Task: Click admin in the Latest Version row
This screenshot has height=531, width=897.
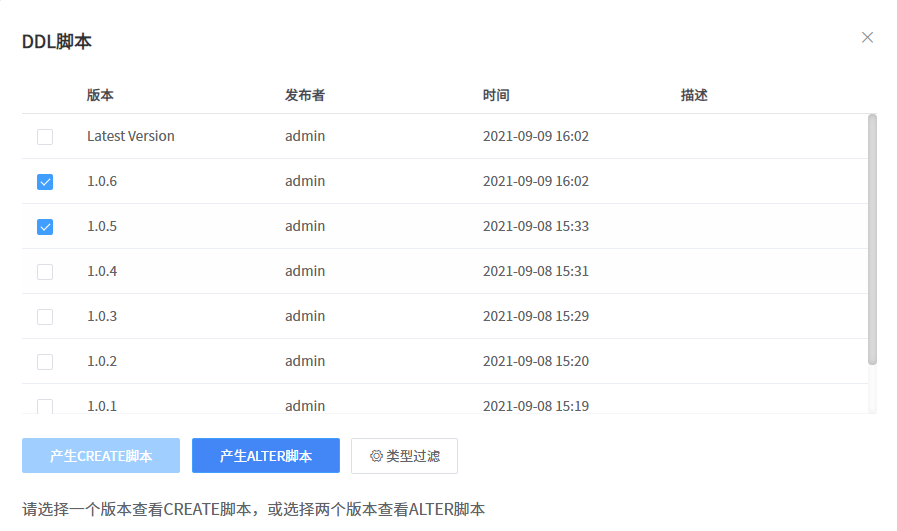Action: [305, 136]
